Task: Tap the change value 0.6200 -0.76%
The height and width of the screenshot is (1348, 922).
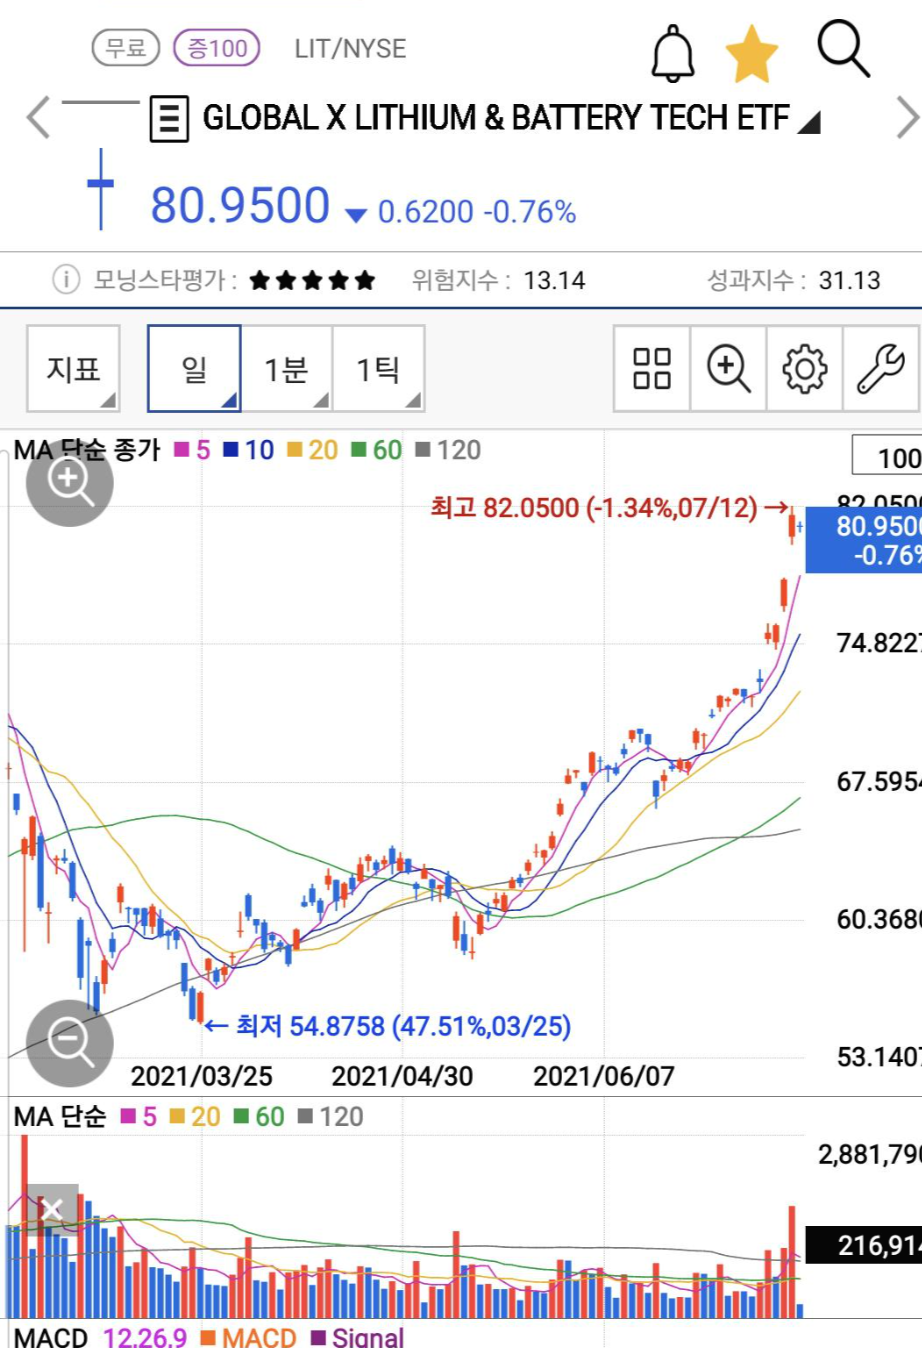Action: (x=477, y=212)
